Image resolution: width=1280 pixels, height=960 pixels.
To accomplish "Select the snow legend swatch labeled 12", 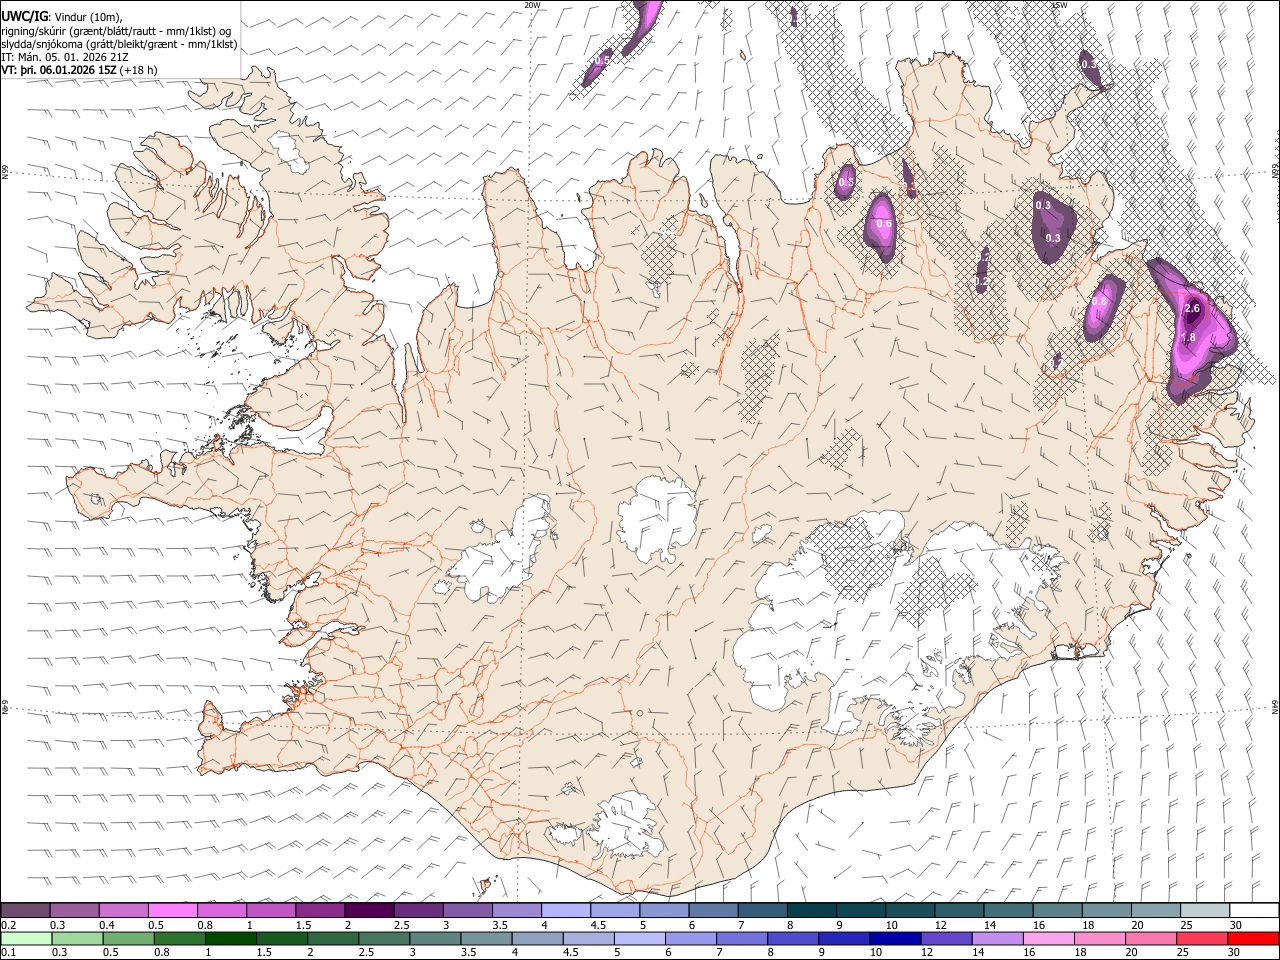I will [x=959, y=910].
